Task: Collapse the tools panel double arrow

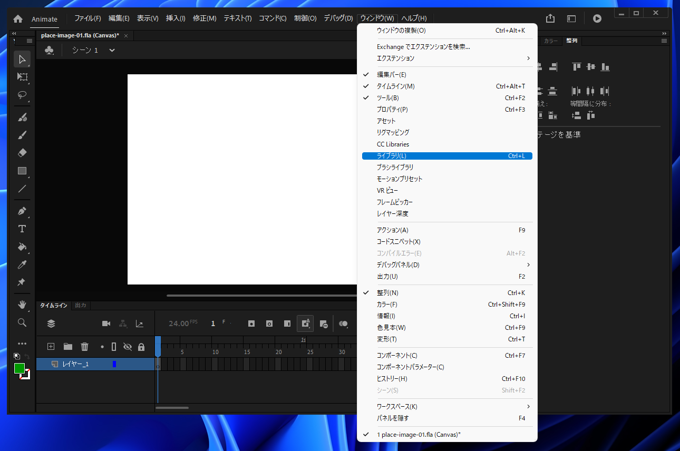Action: pos(14,33)
